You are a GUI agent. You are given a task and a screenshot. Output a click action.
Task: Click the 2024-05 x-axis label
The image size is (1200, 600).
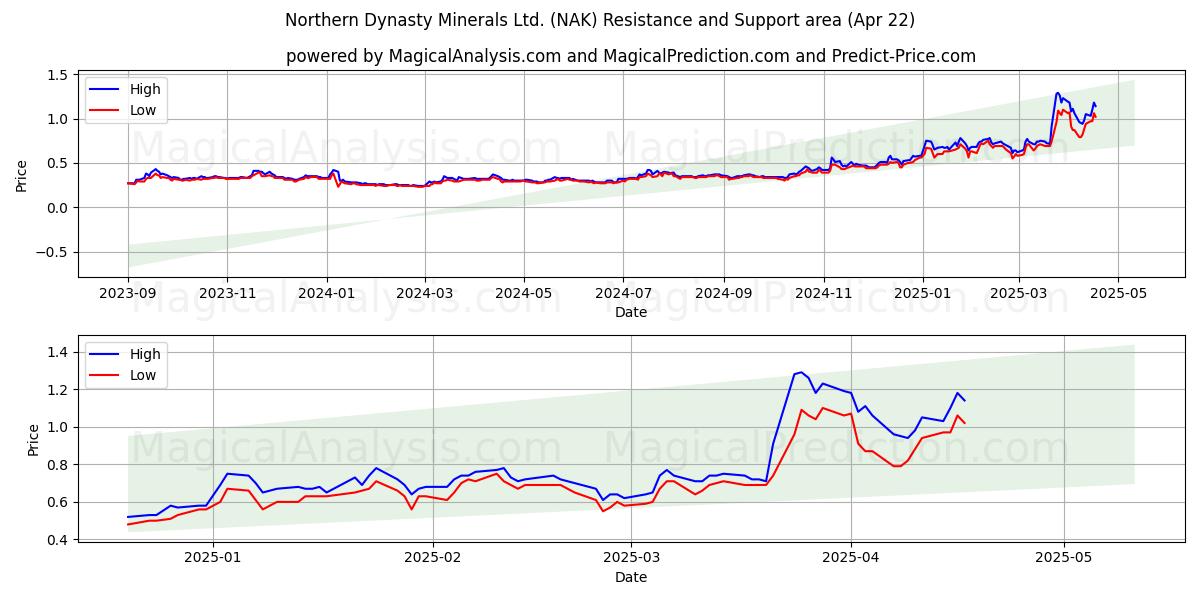coord(524,294)
